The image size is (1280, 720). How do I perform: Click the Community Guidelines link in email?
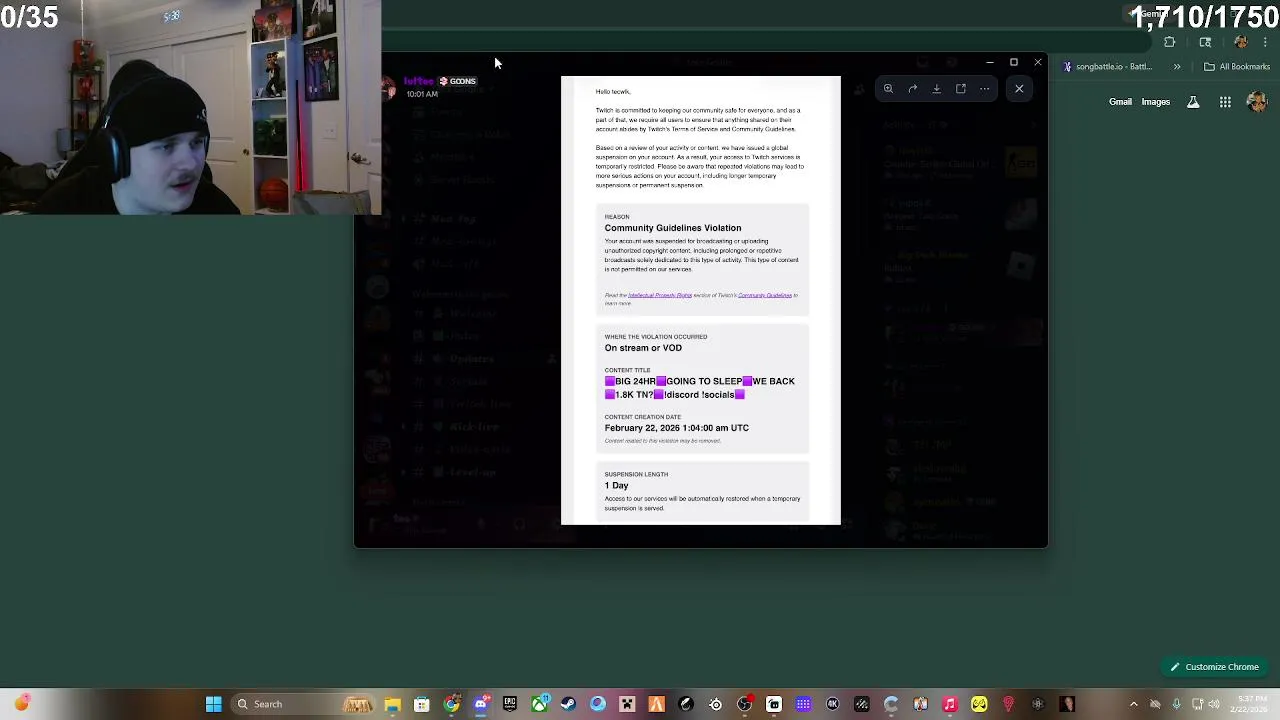click(765, 295)
